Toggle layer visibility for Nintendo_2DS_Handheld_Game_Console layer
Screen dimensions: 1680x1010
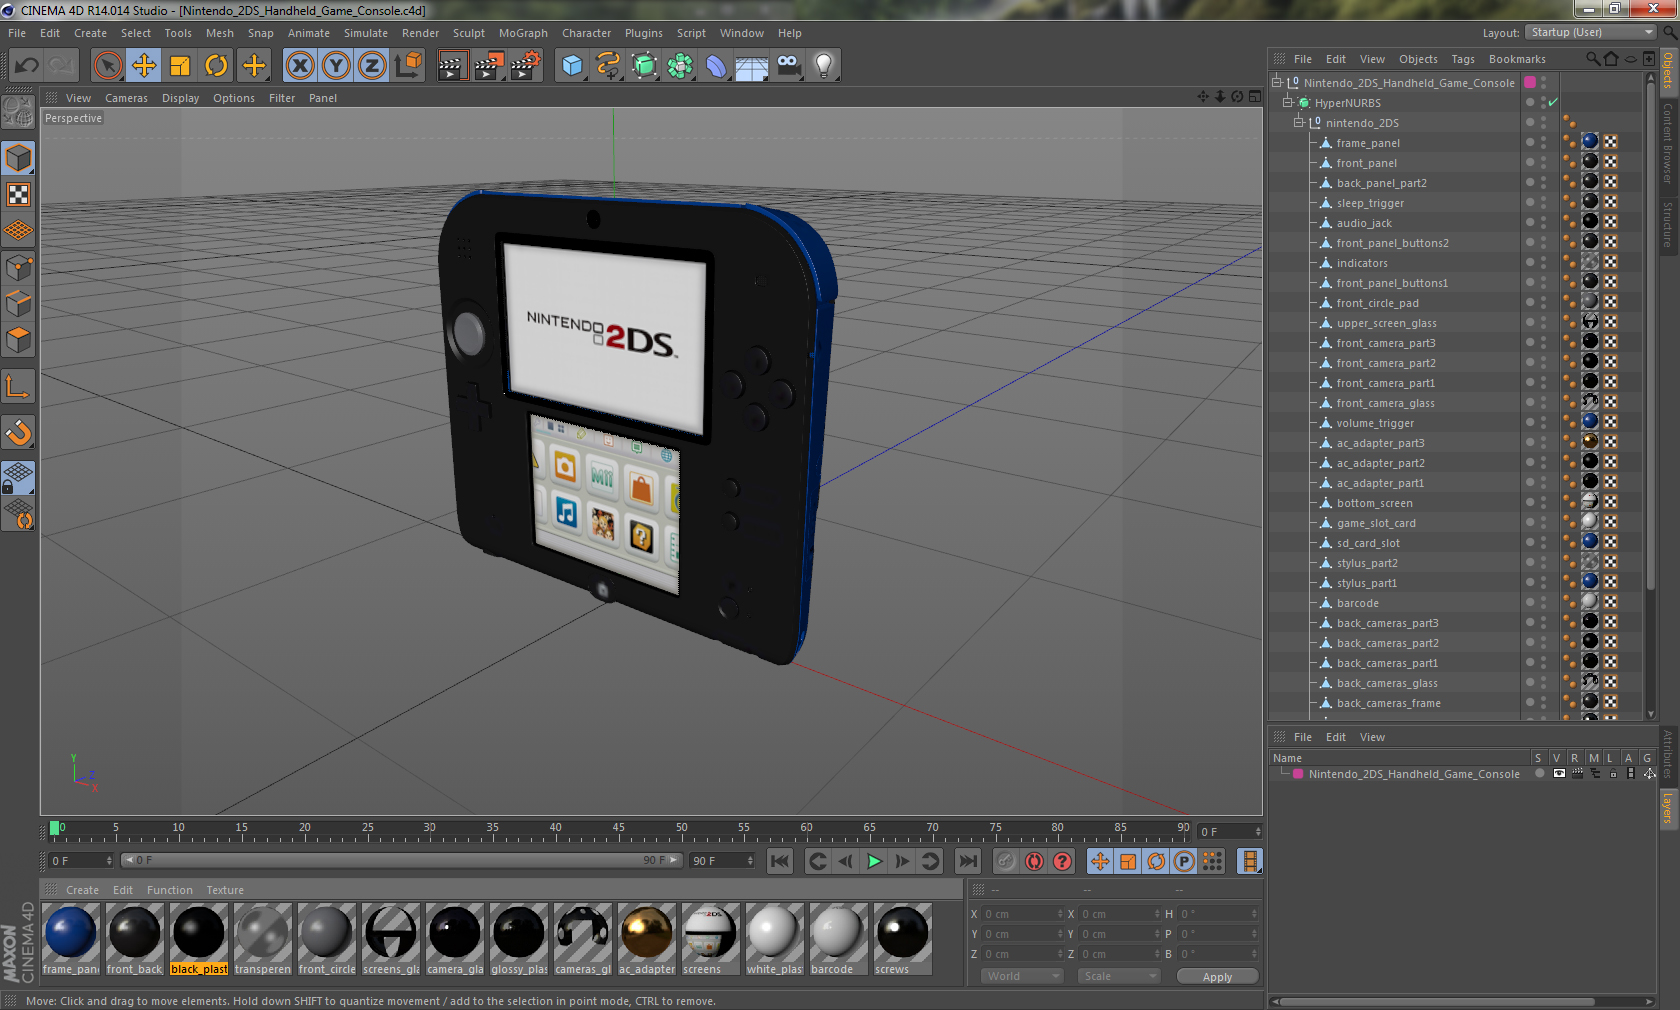click(x=1558, y=774)
